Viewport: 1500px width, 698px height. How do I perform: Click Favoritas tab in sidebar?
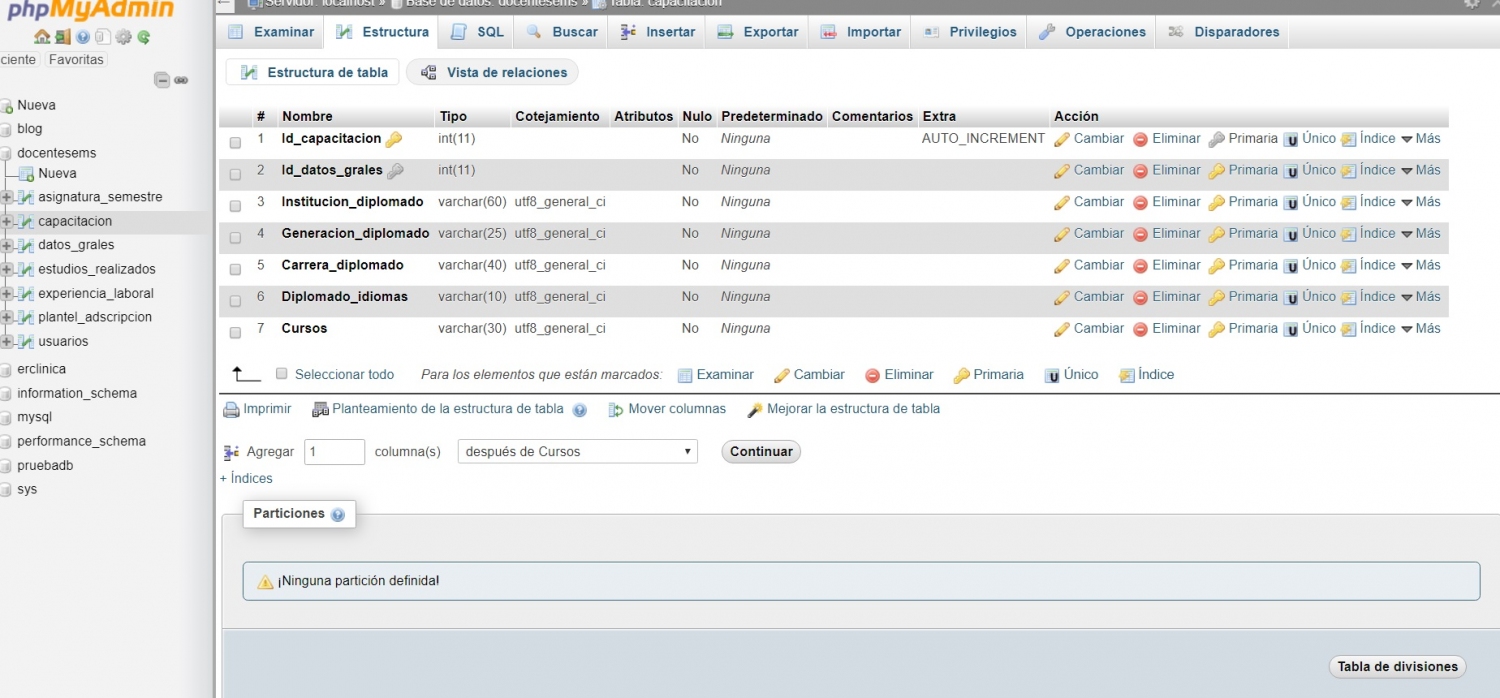pyautogui.click(x=76, y=60)
